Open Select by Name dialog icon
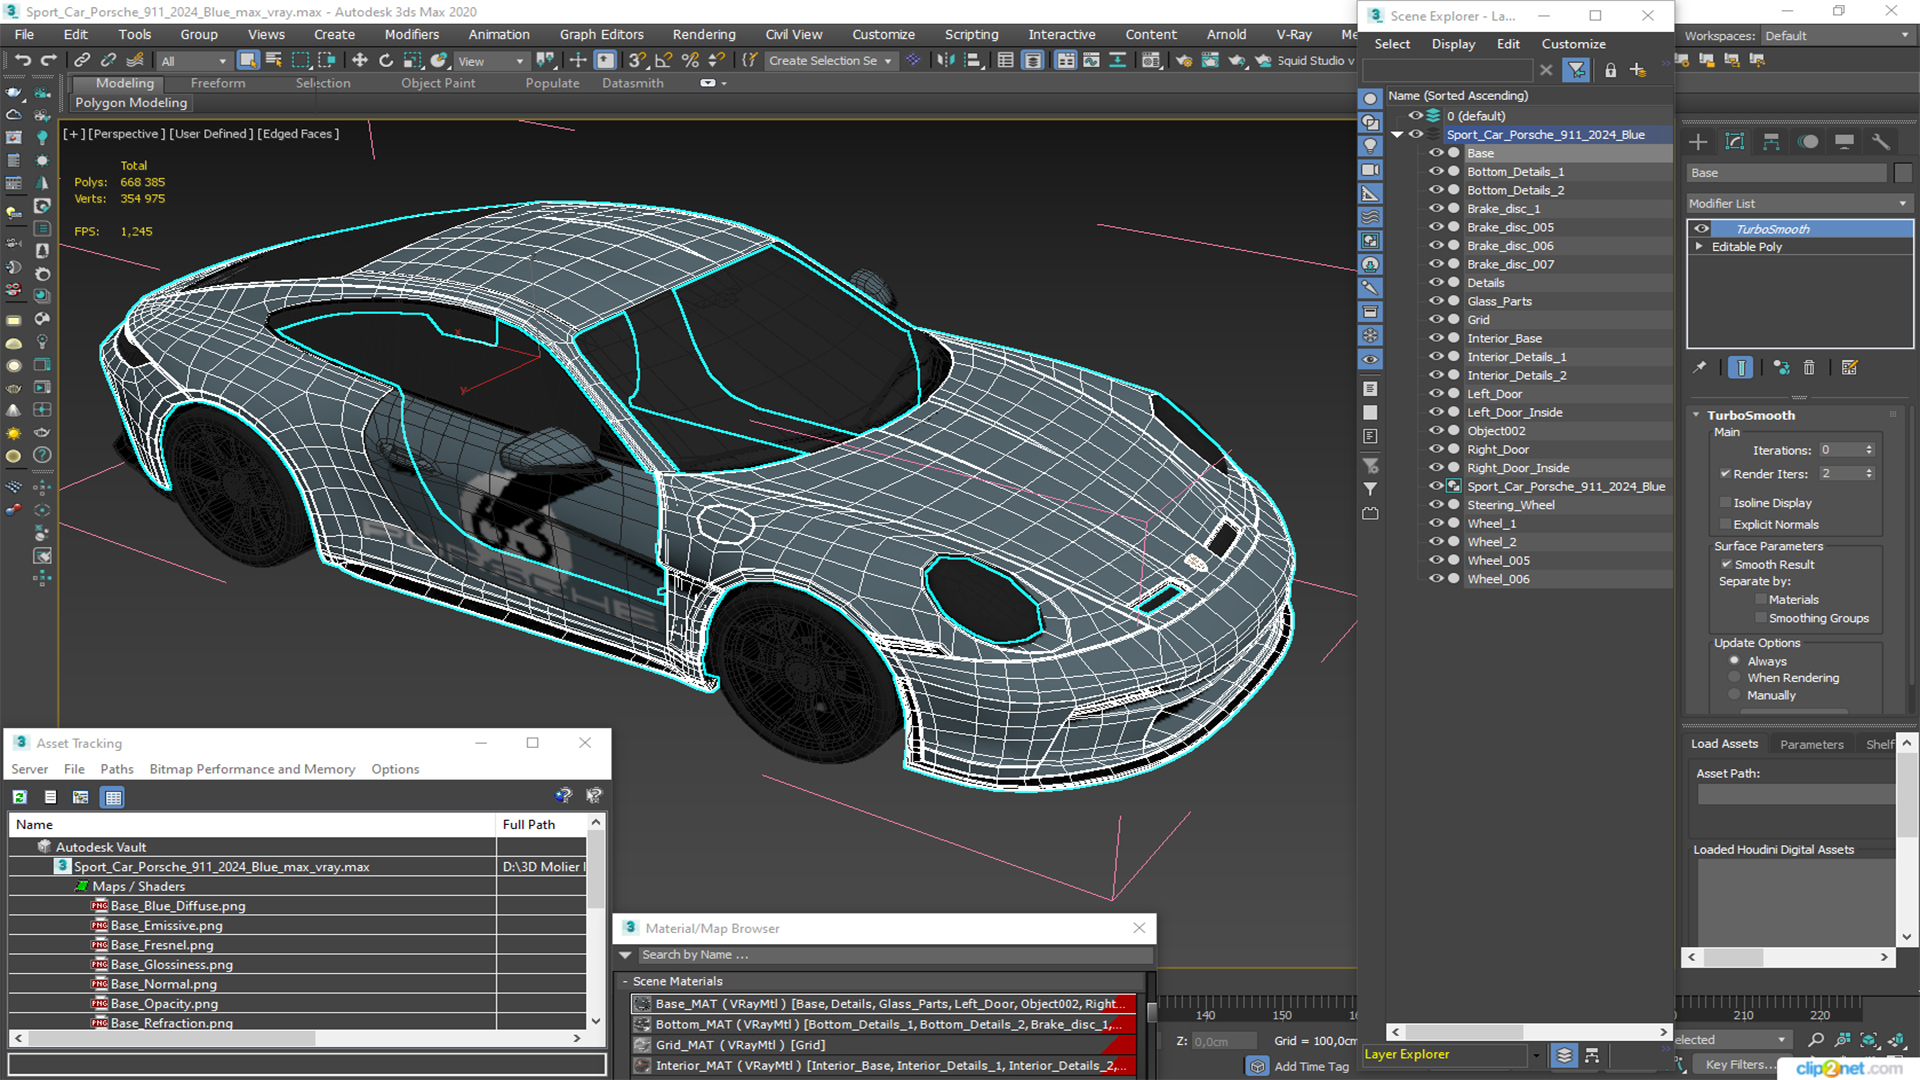This screenshot has height=1080, width=1920. (274, 60)
